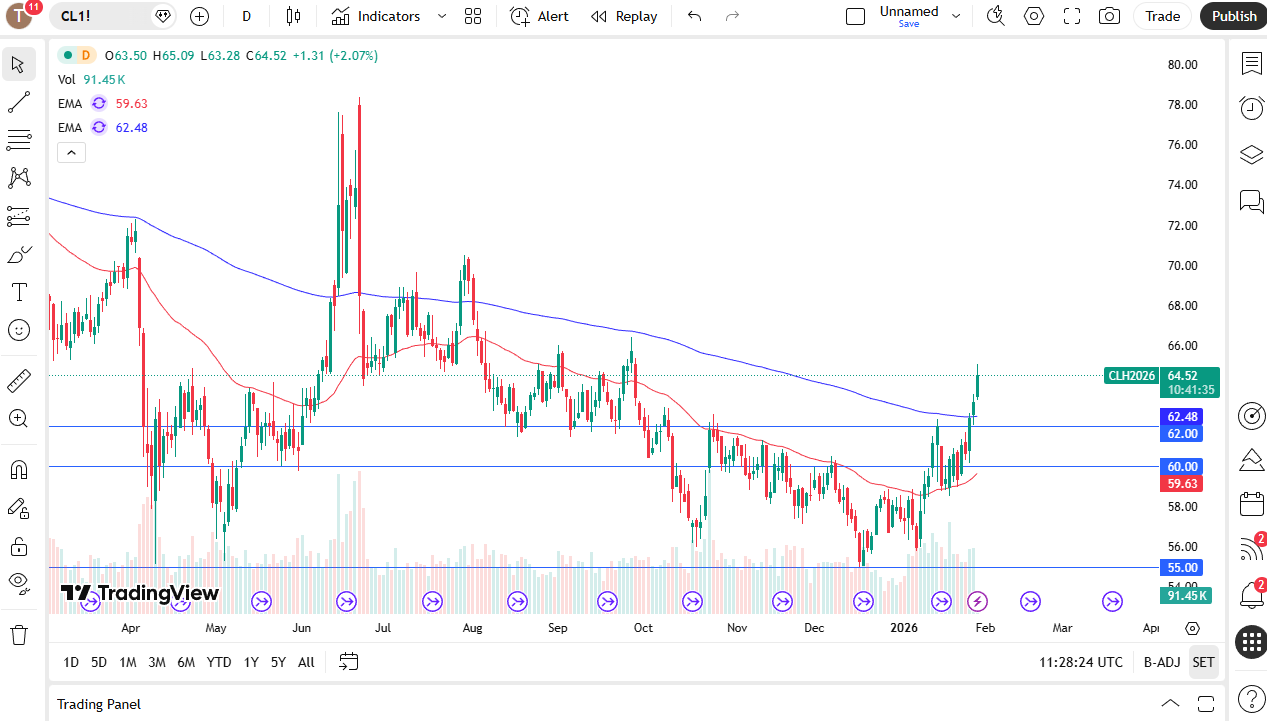The height and width of the screenshot is (721, 1267).
Task: Select the text annotation tool
Action: pos(18,292)
